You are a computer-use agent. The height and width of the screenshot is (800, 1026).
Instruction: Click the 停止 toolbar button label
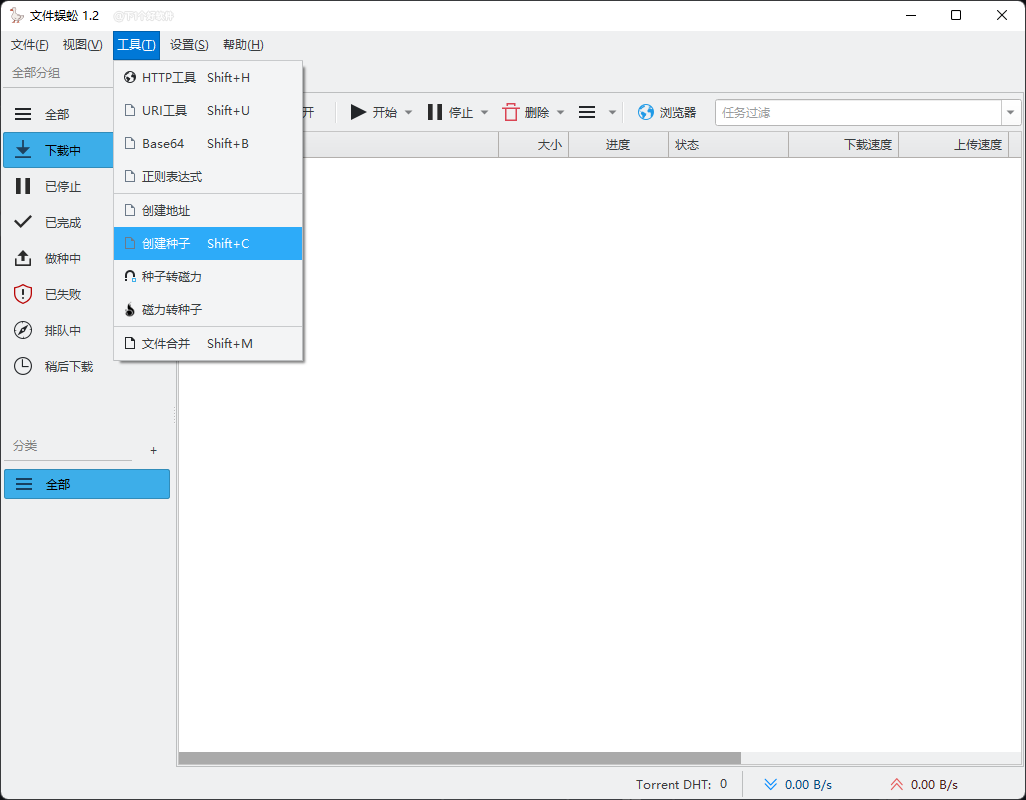(x=461, y=113)
